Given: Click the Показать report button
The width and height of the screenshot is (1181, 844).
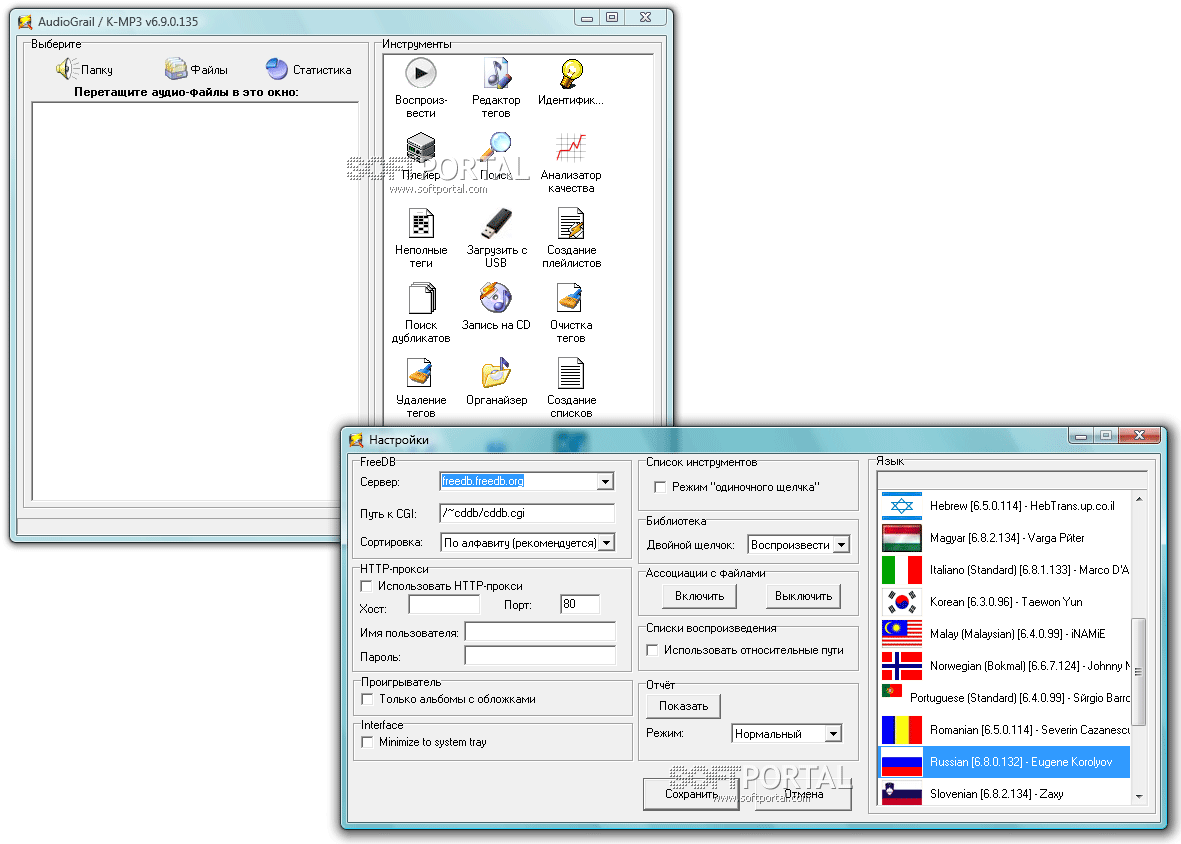Looking at the screenshot, I should (684, 705).
